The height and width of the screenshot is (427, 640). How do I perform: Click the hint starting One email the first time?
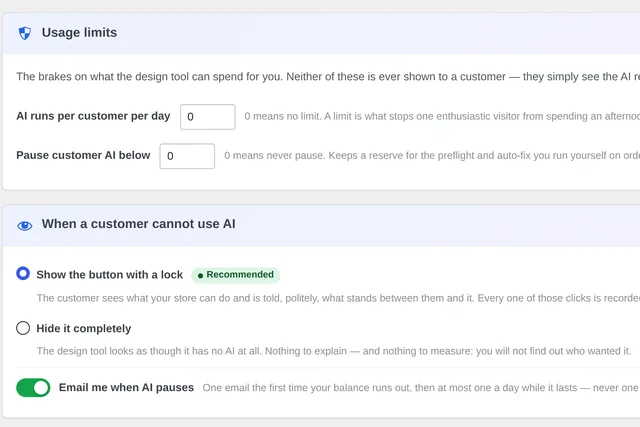421,388
